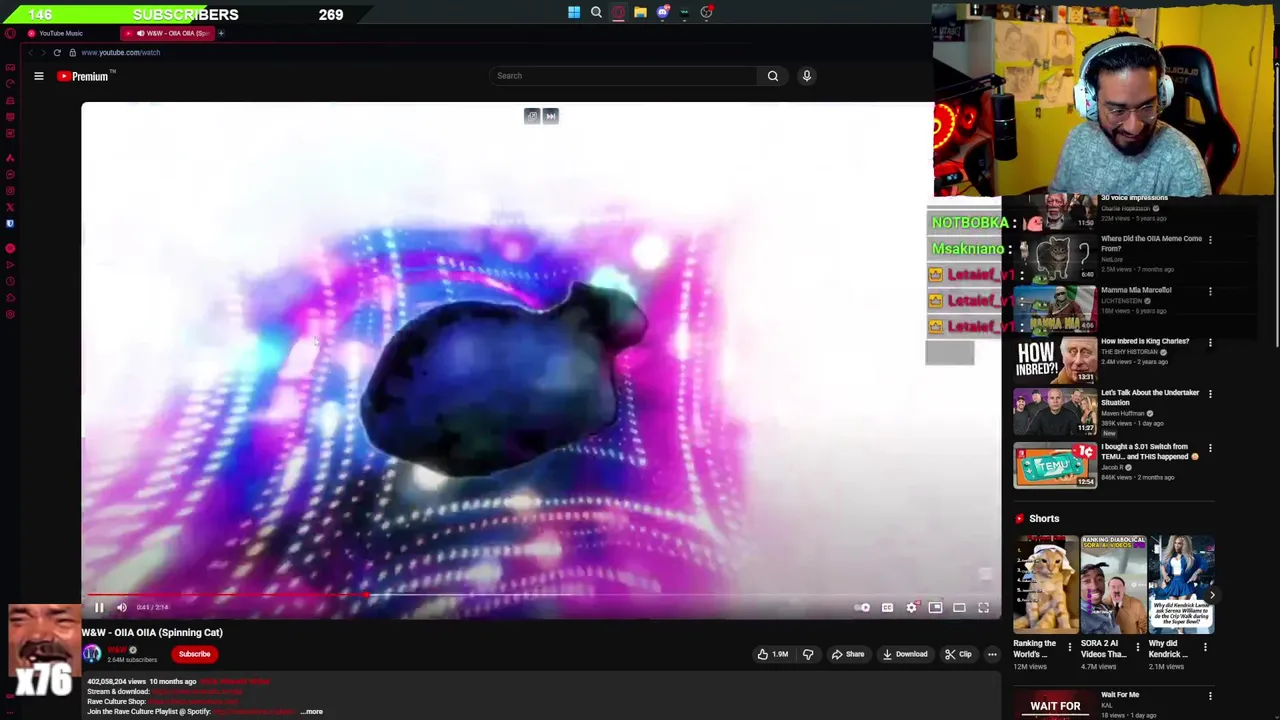The width and height of the screenshot is (1280, 720).
Task: Open the YouTube guide hamburger menu
Action: 39,76
